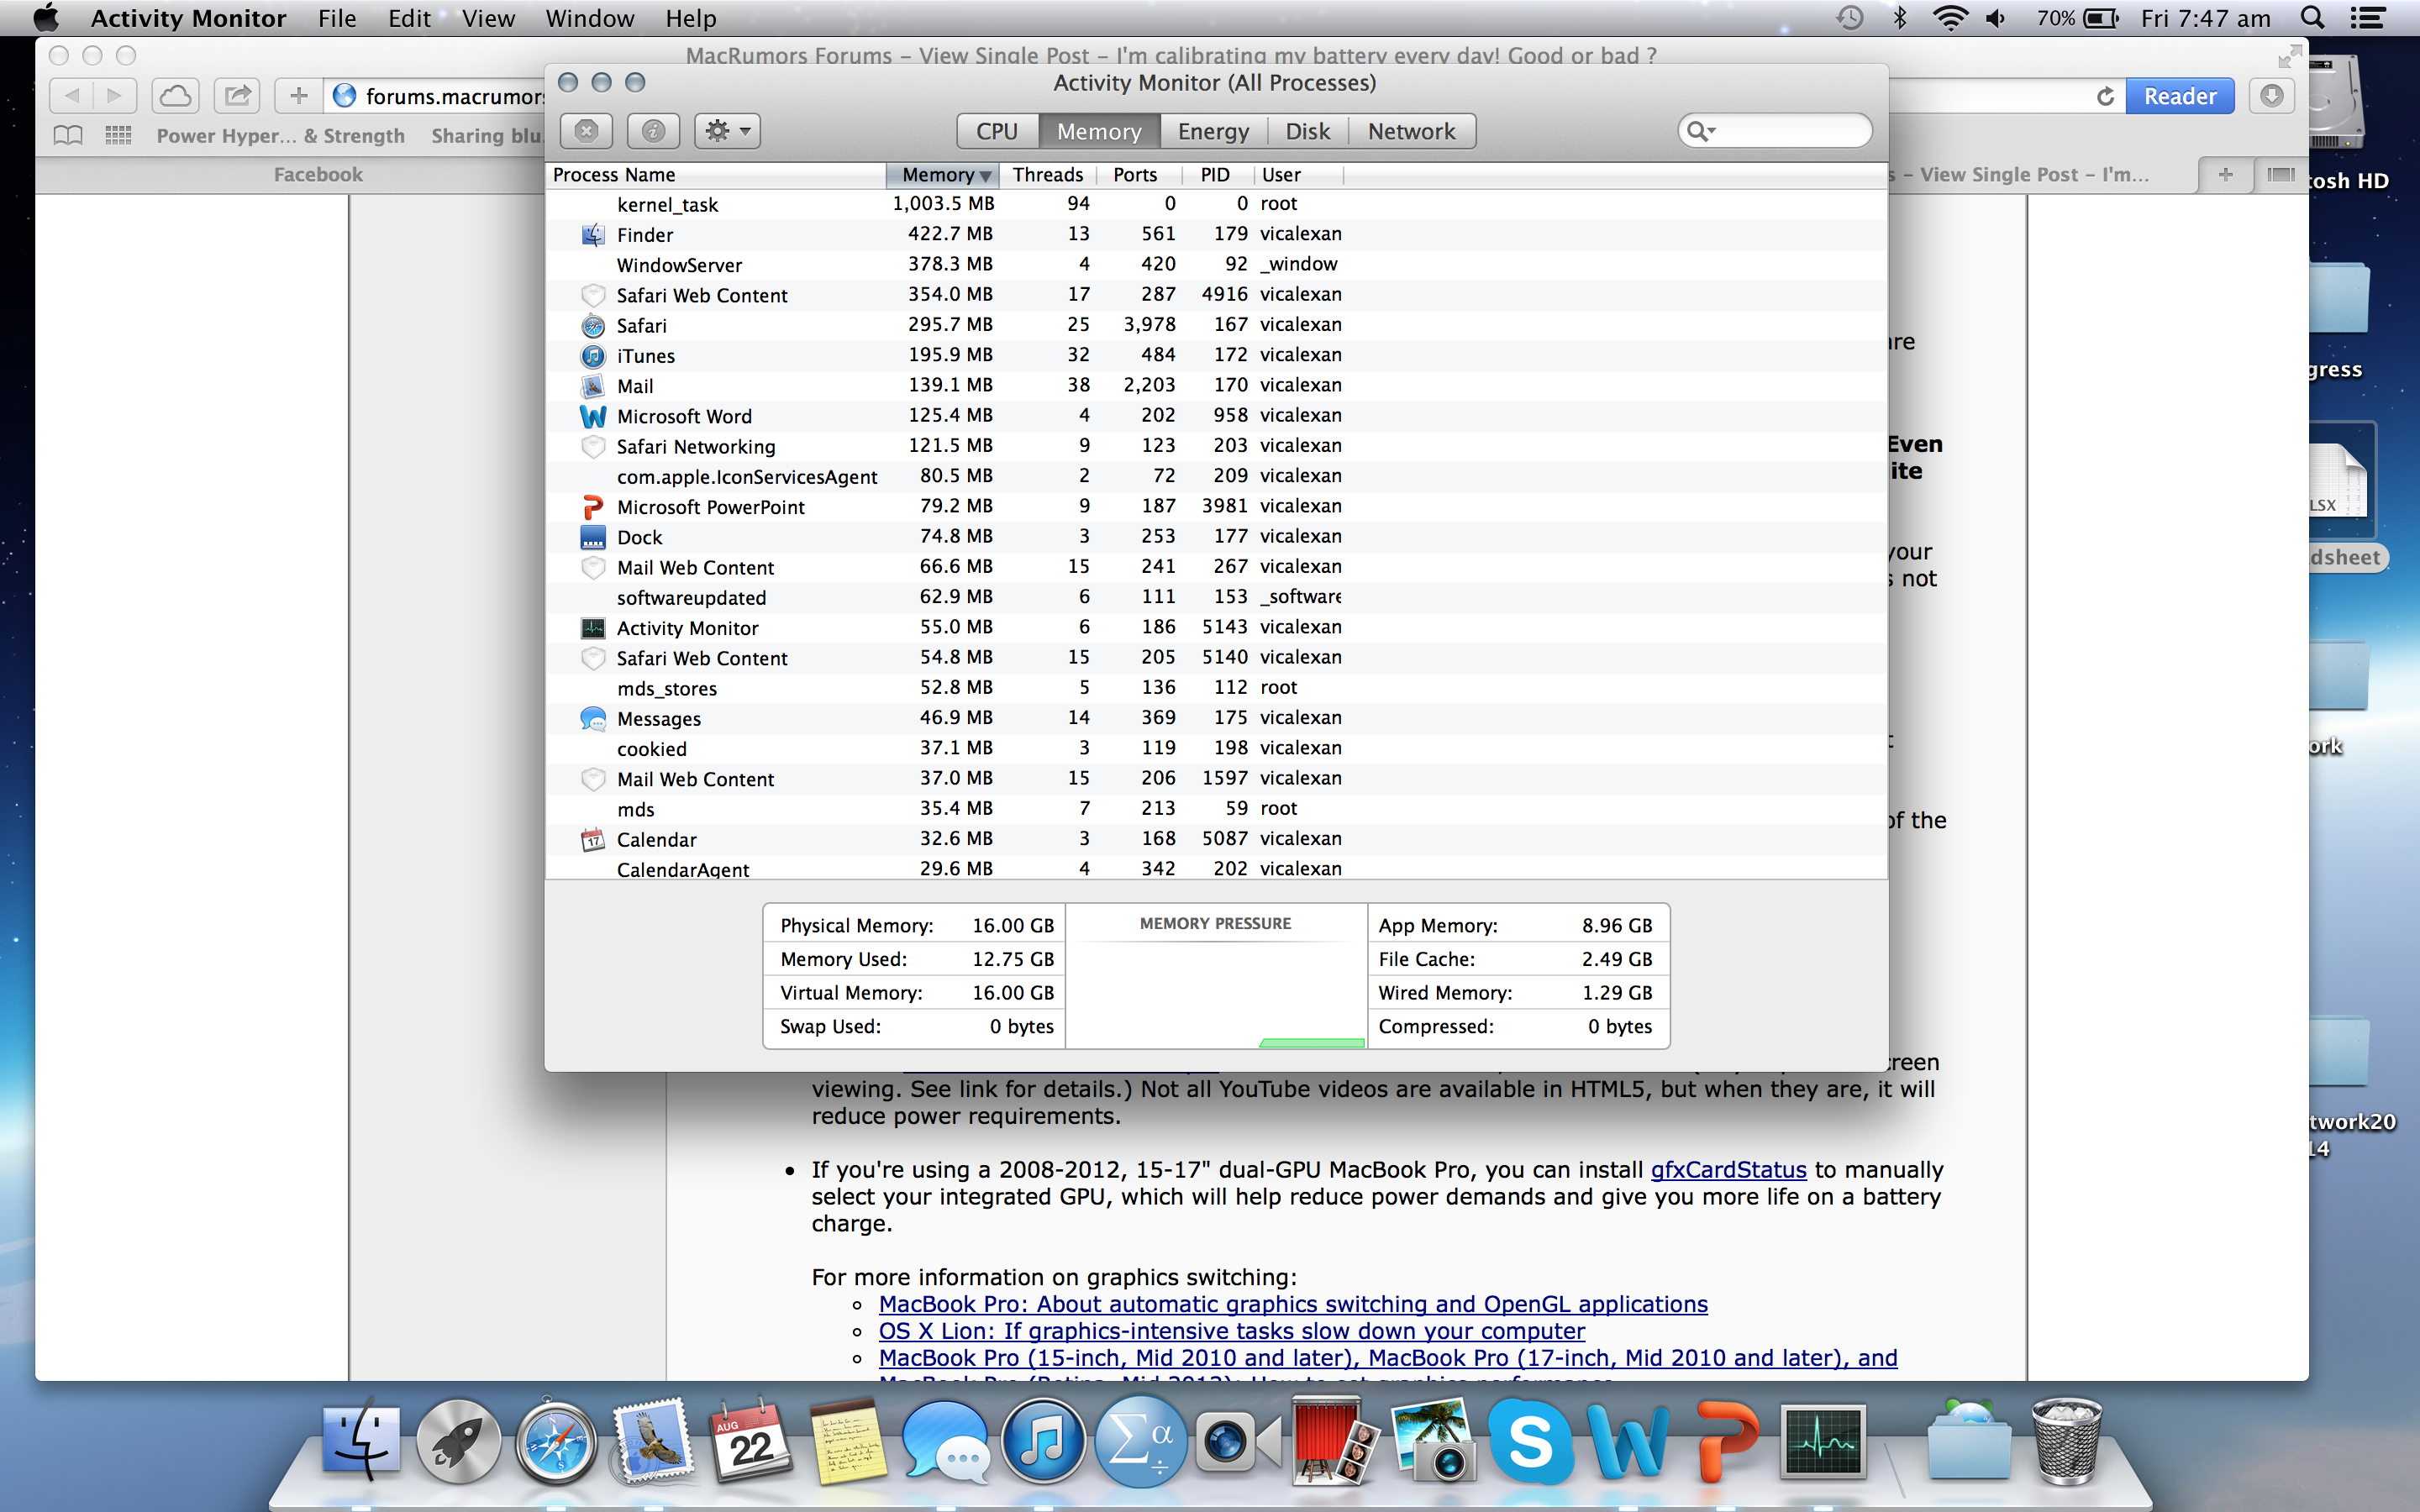Enter full screen with Safari's expand arrows
Viewport: 2420px width, 1512px height.
tap(2289, 56)
